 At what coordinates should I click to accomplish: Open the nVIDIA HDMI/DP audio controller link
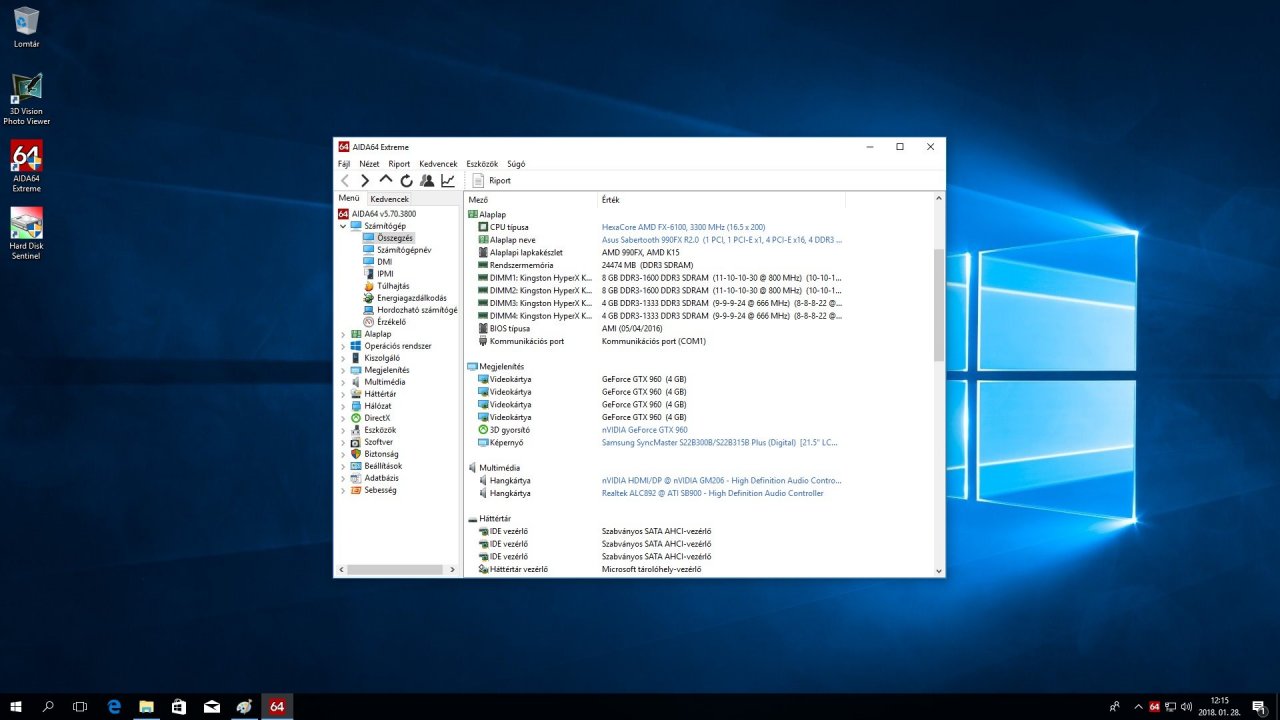click(x=722, y=481)
